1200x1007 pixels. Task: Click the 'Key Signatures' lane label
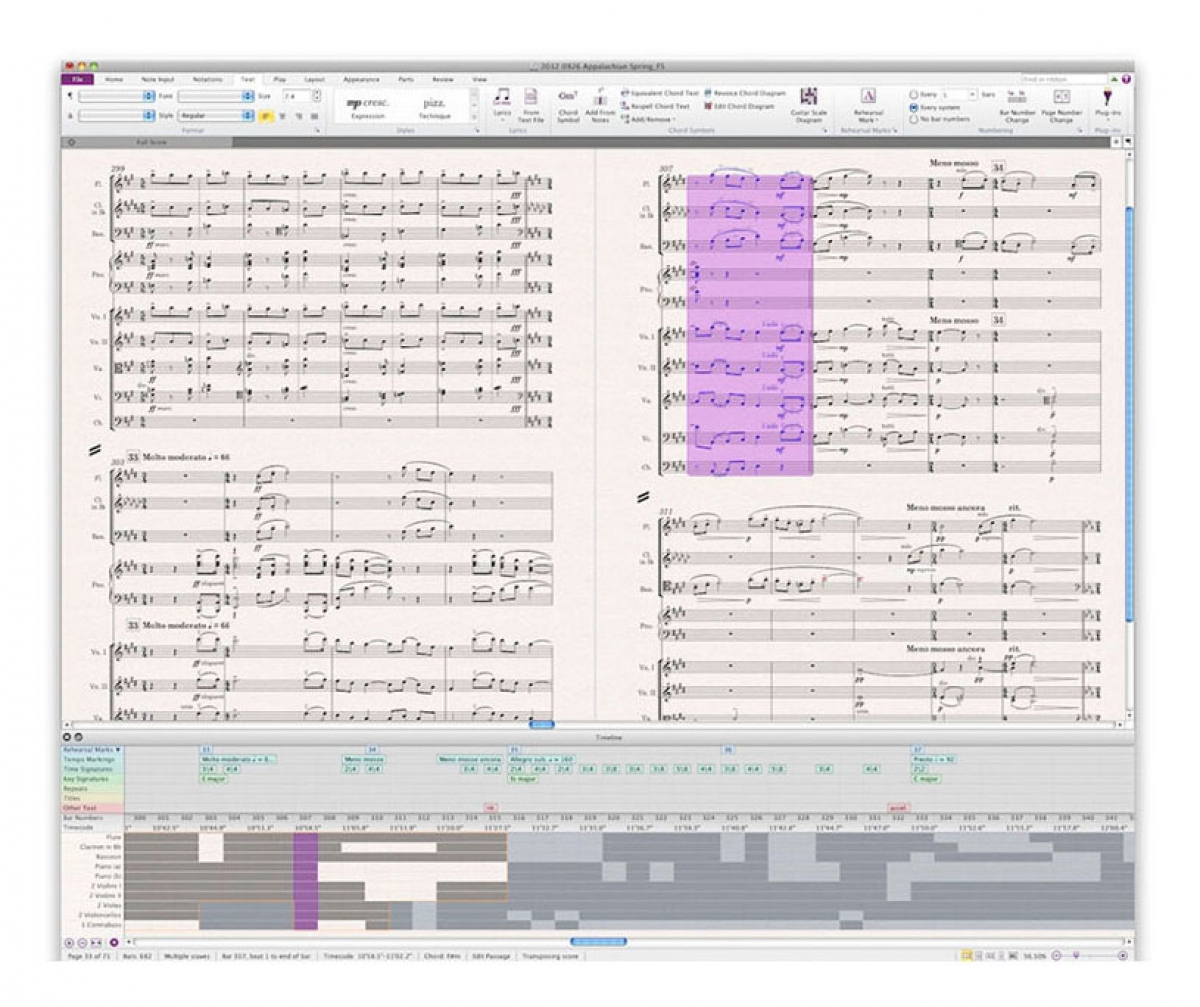(87, 778)
